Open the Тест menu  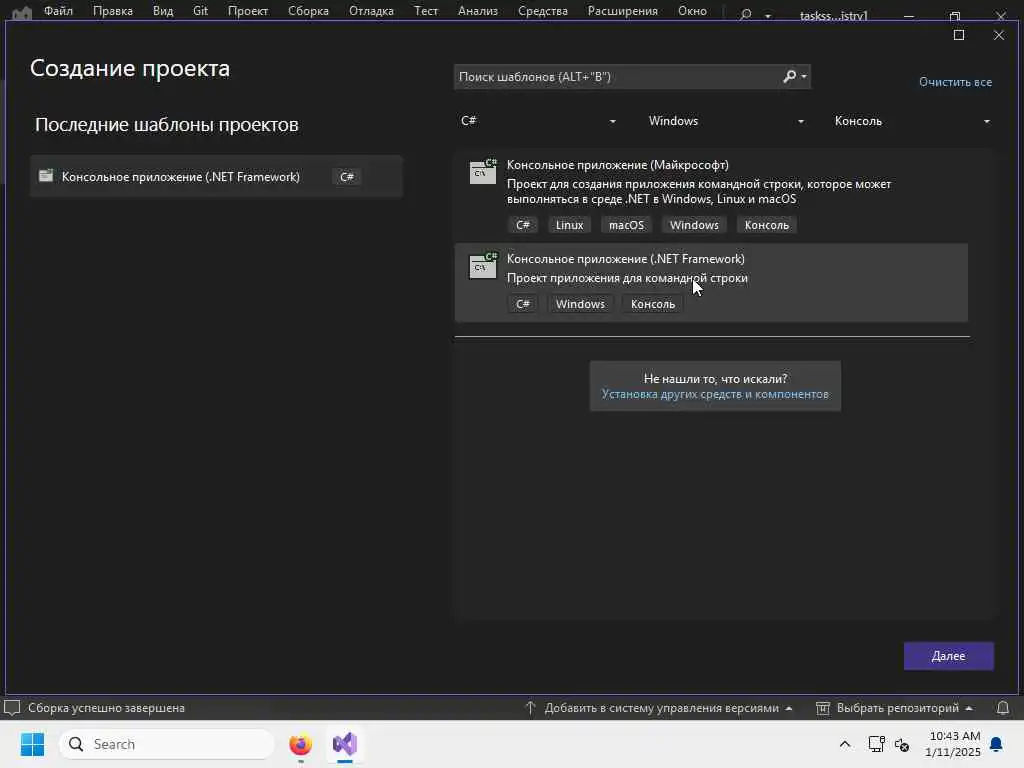pyautogui.click(x=426, y=11)
